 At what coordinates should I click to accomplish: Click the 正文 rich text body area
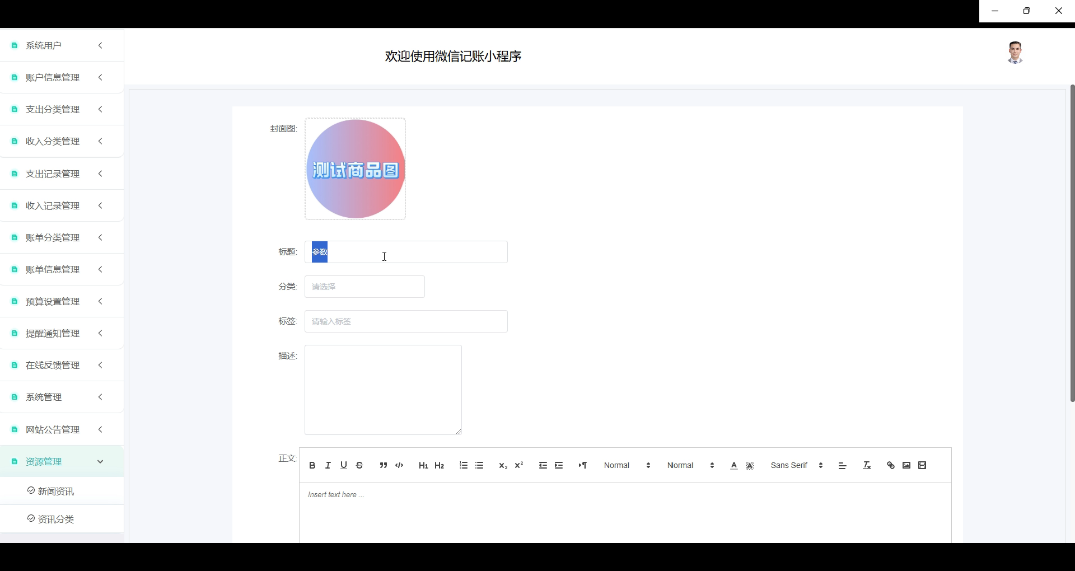tap(625, 513)
